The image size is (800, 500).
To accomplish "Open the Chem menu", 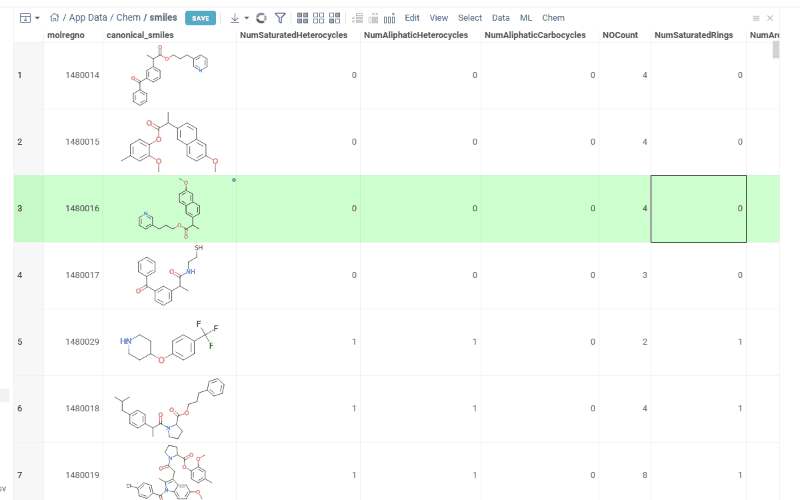I will [x=553, y=18].
